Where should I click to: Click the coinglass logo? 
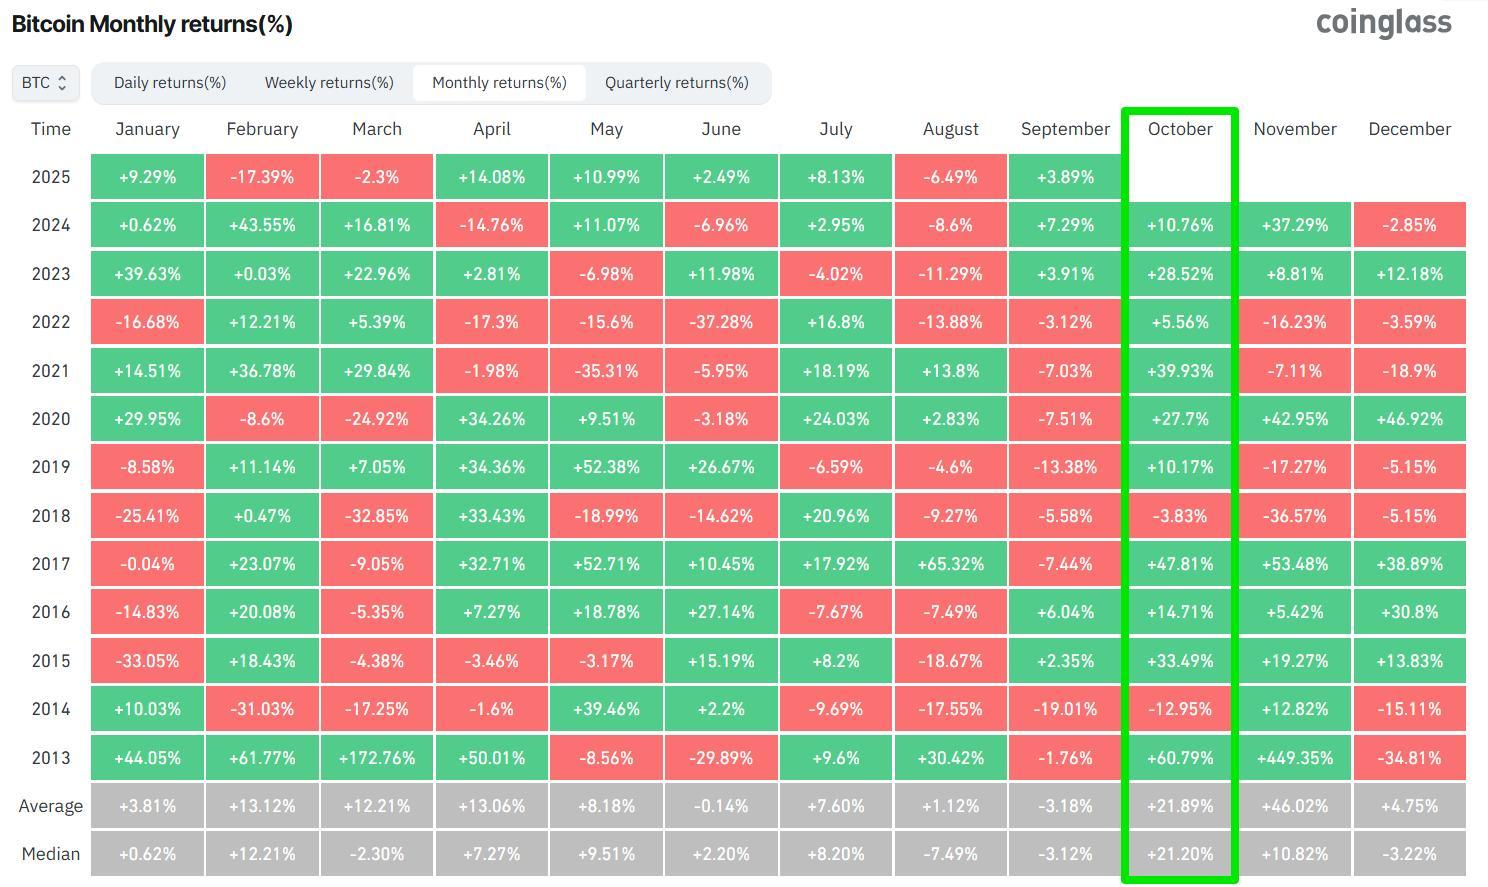(x=1383, y=23)
